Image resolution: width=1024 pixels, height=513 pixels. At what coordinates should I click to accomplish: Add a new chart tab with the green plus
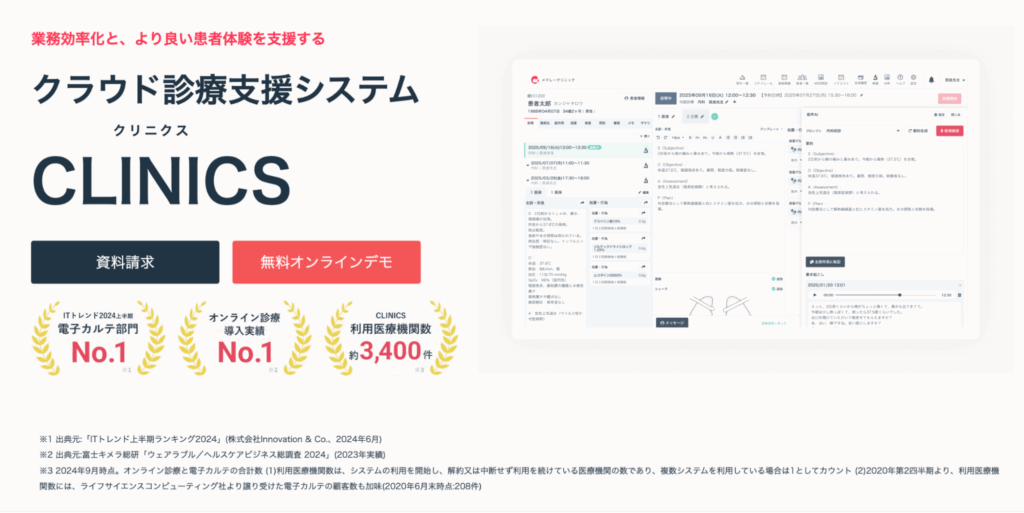click(714, 116)
